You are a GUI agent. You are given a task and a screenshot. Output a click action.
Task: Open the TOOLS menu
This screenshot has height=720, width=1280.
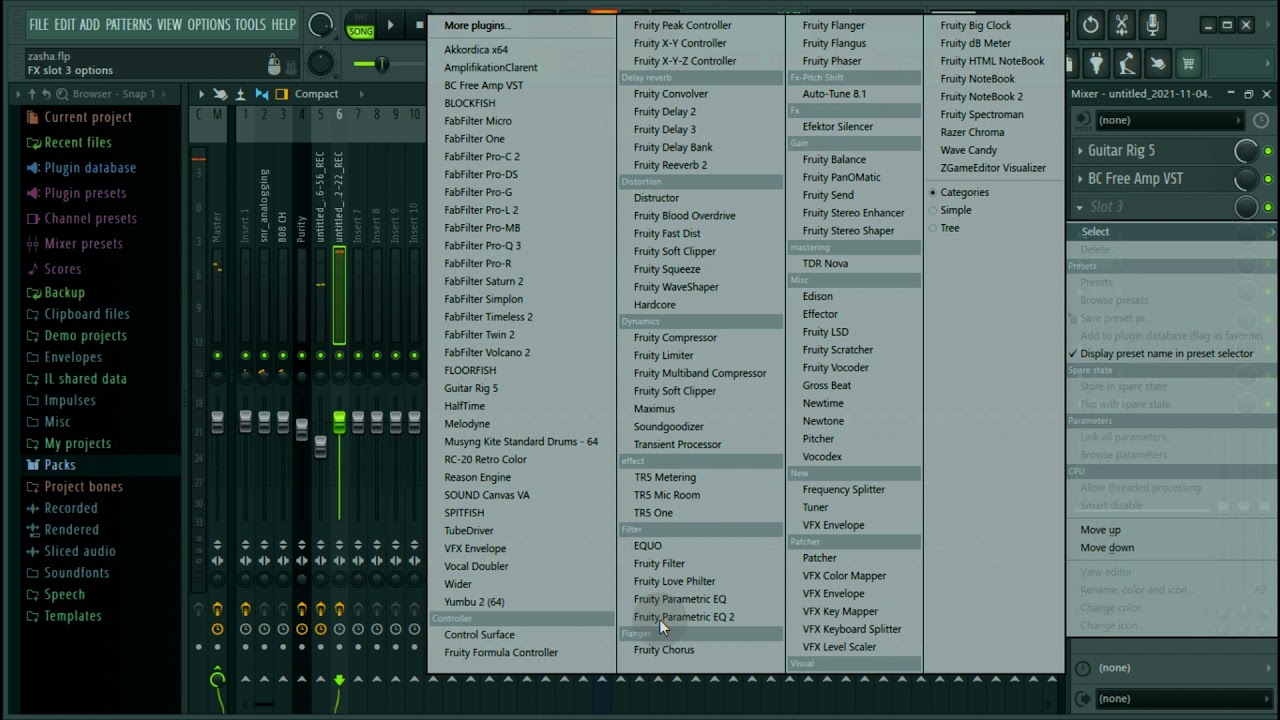tap(250, 24)
